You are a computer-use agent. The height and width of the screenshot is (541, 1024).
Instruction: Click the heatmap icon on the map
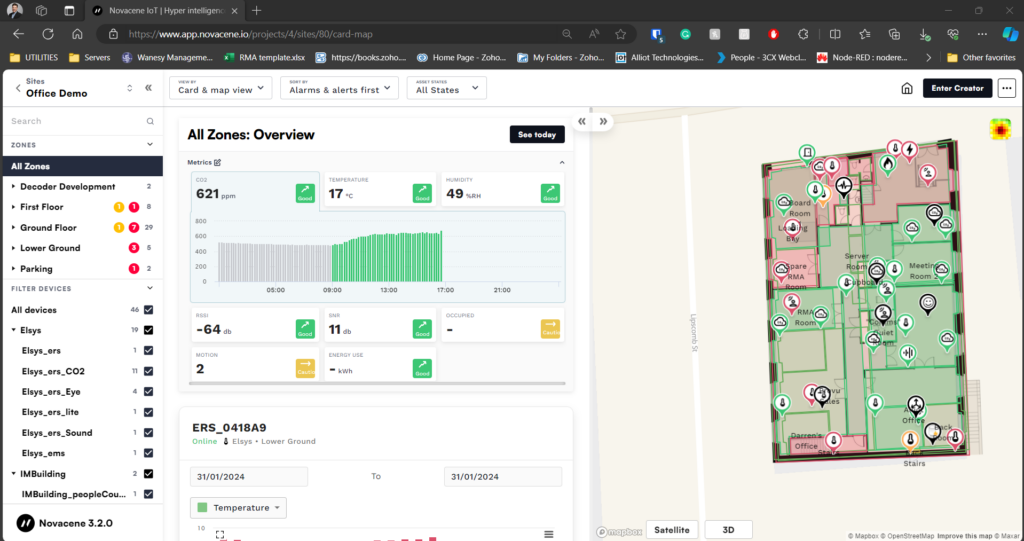click(x=999, y=128)
